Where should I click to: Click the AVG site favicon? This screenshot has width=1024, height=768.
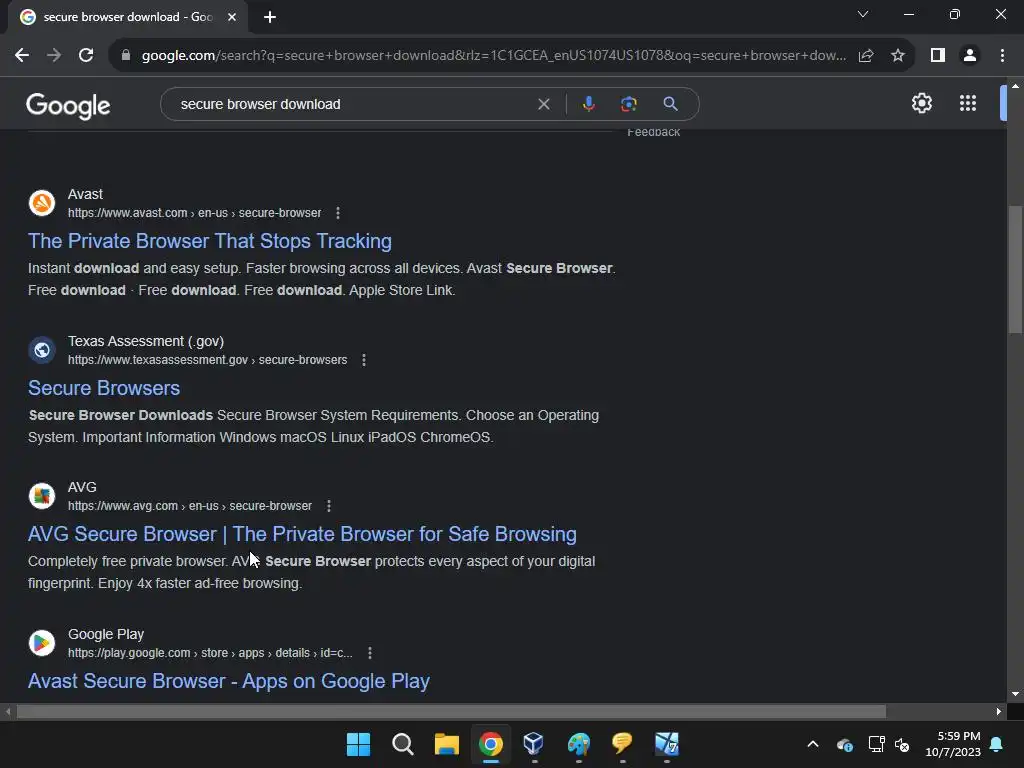point(42,496)
